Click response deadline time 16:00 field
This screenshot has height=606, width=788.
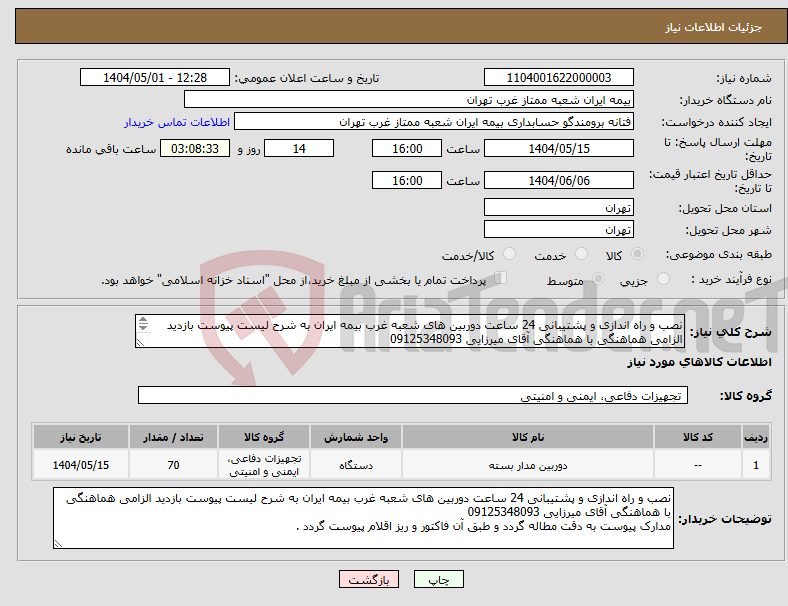pyautogui.click(x=407, y=148)
